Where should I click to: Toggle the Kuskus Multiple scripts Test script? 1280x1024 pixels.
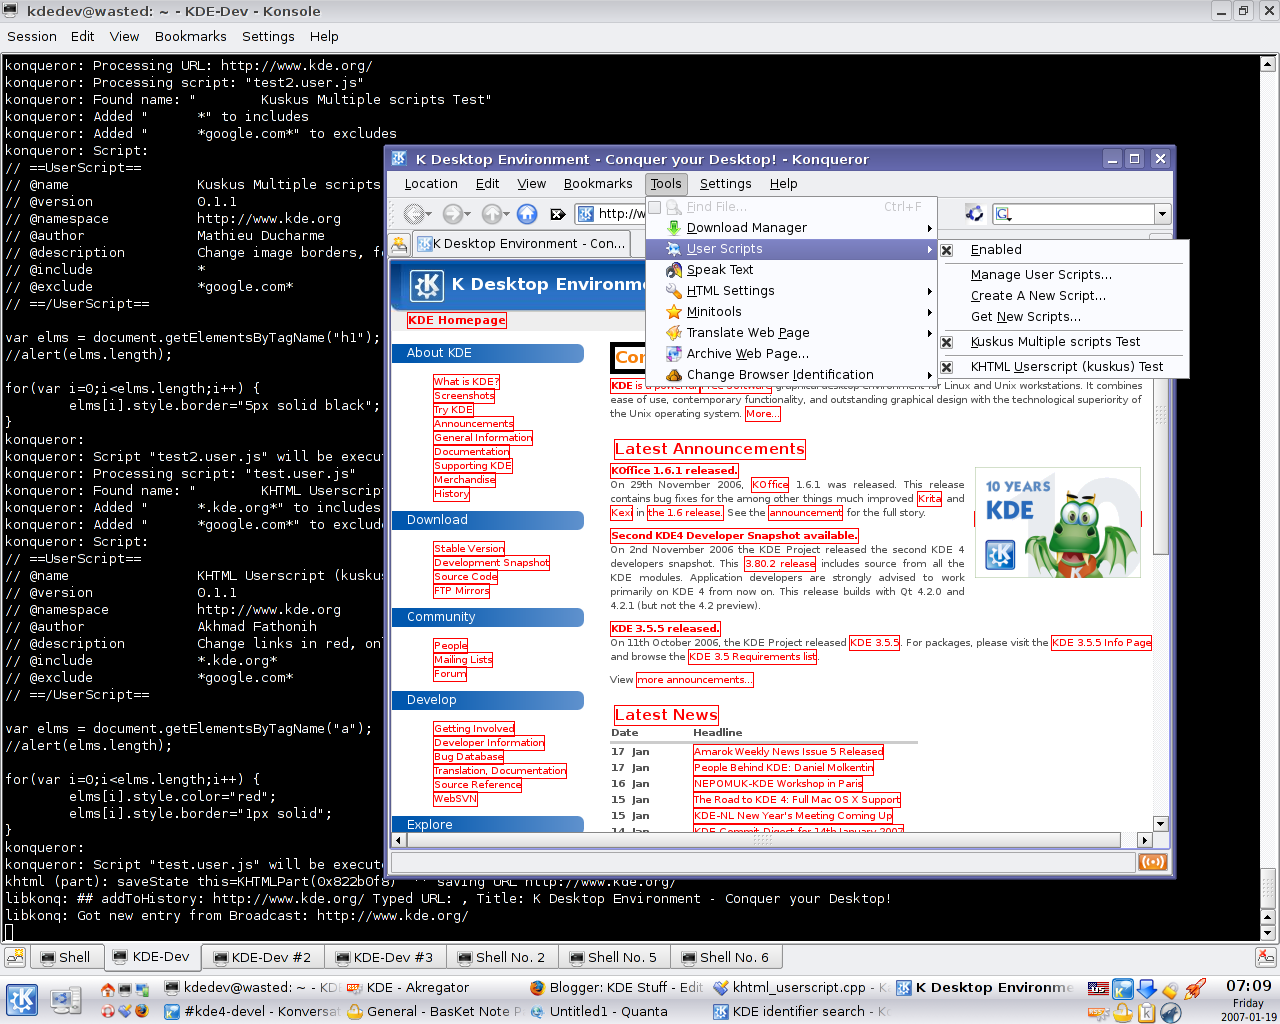click(947, 342)
